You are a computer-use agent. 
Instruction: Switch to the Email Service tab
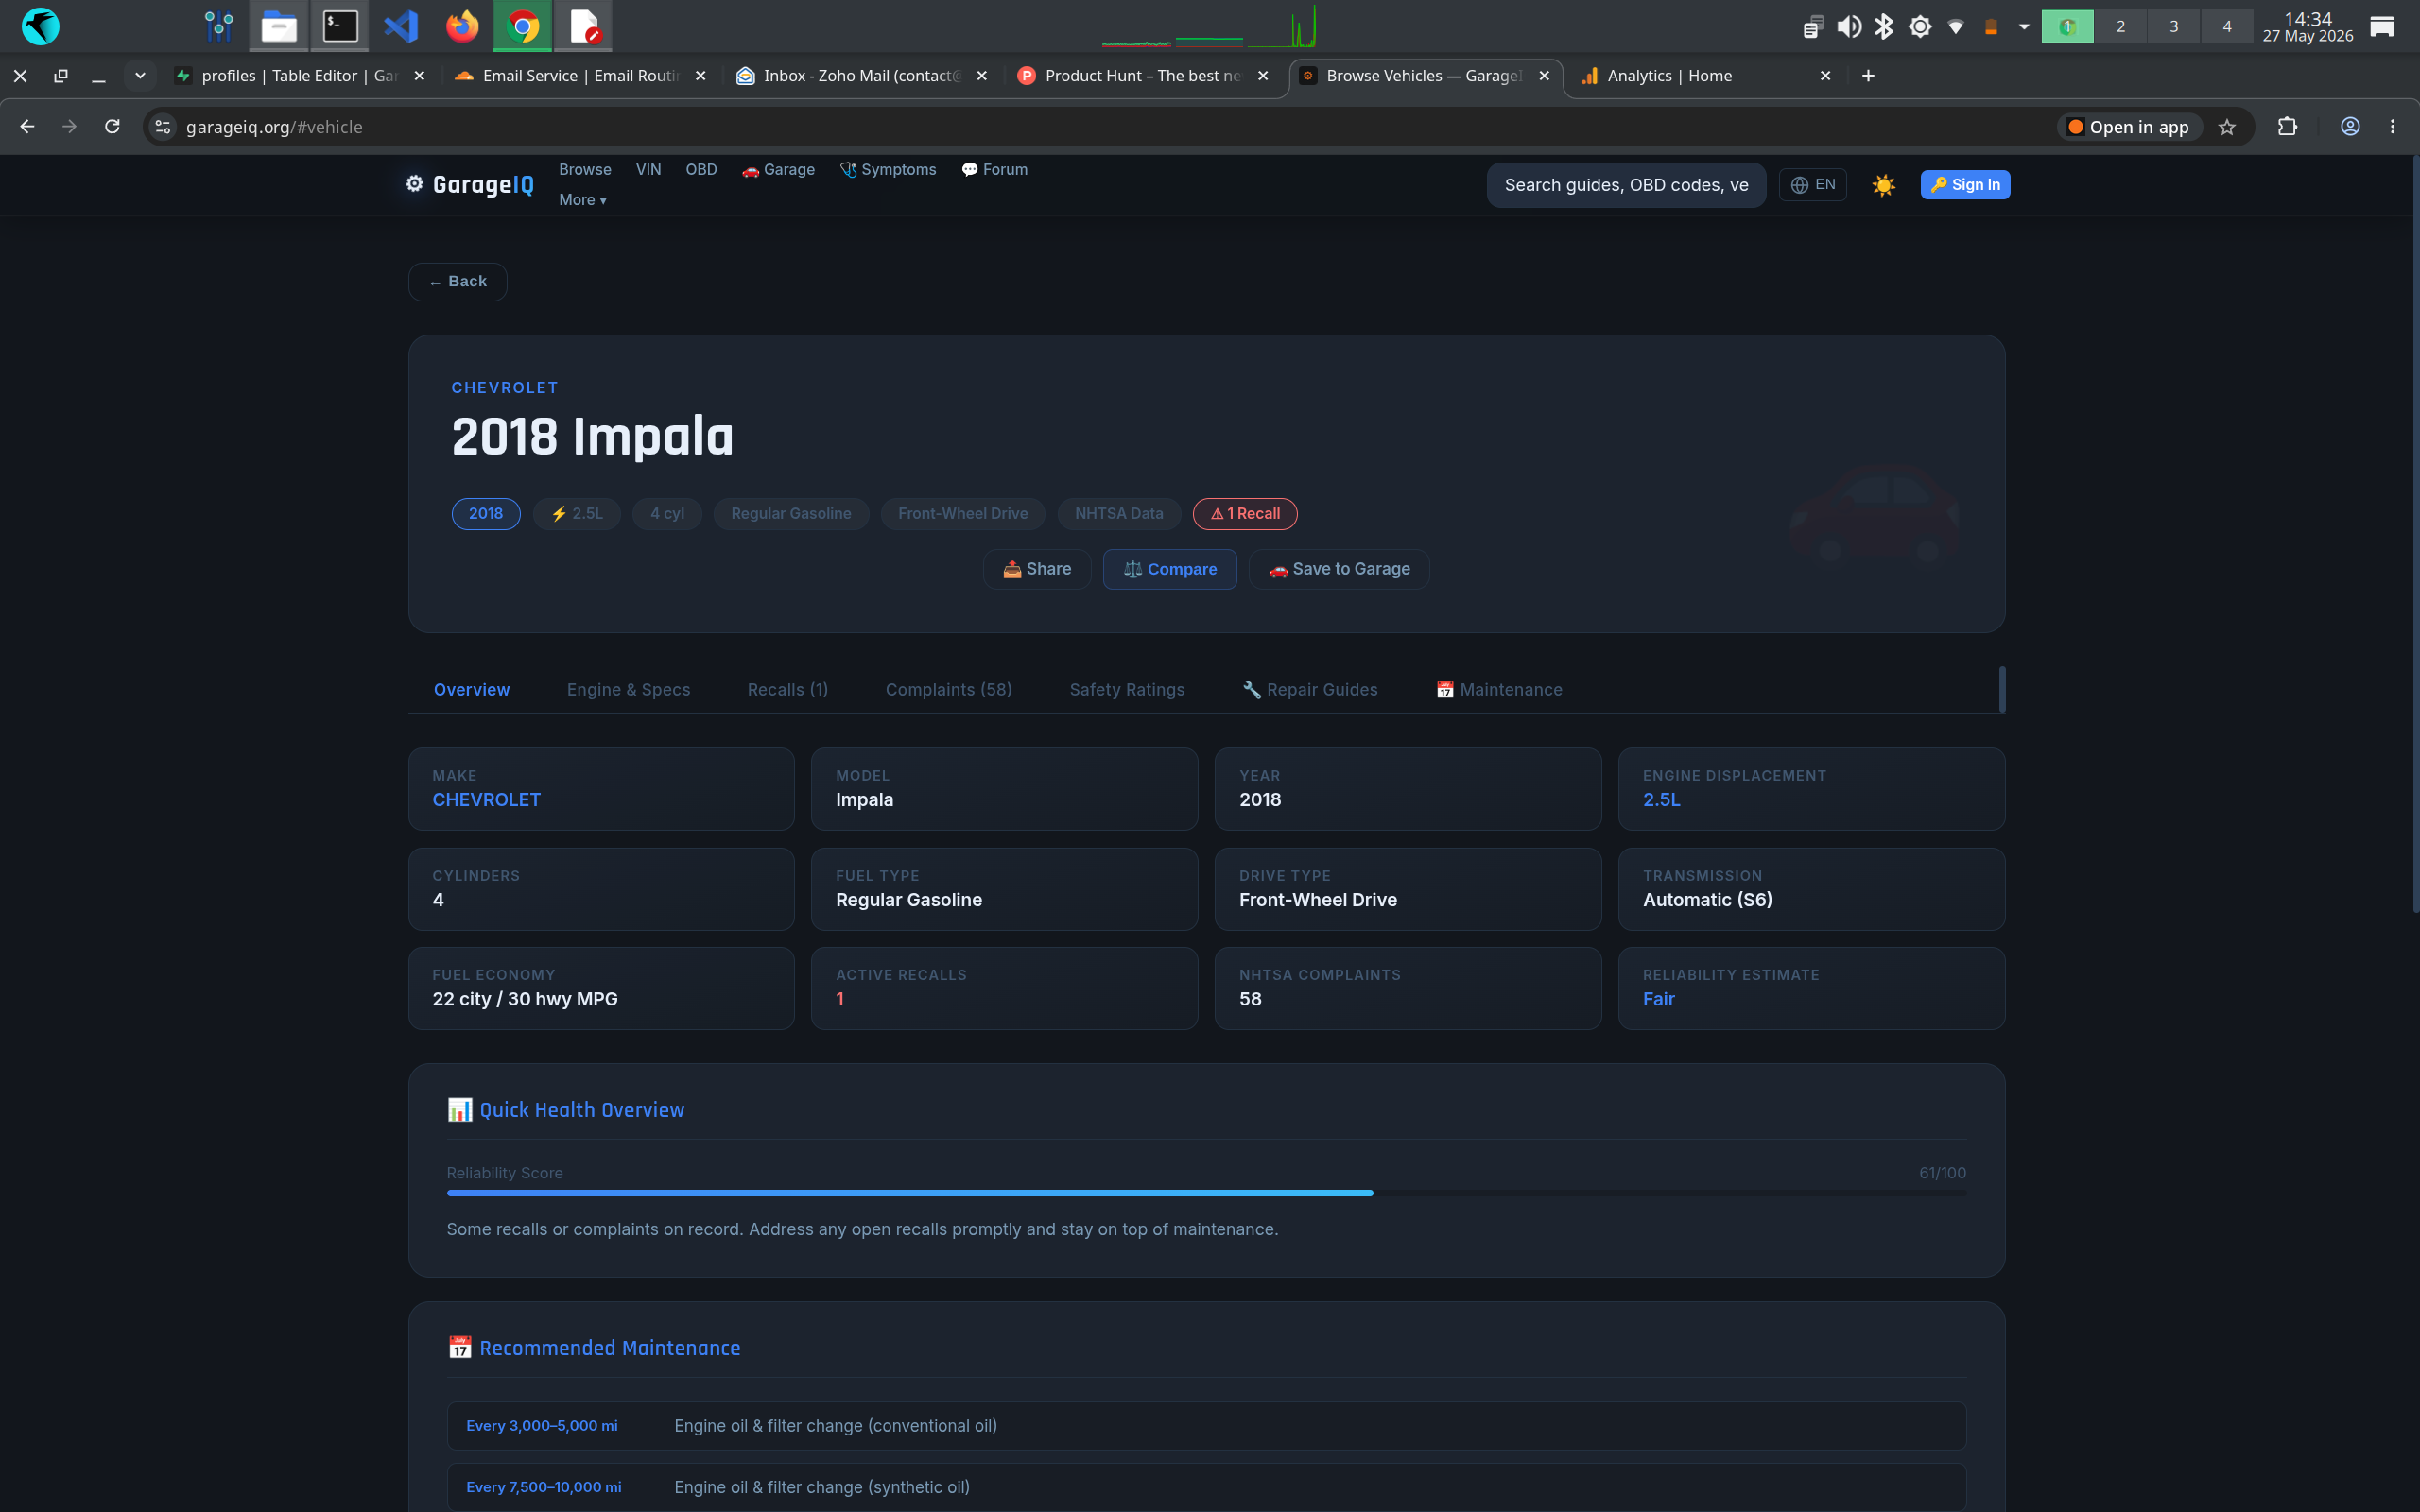(580, 76)
